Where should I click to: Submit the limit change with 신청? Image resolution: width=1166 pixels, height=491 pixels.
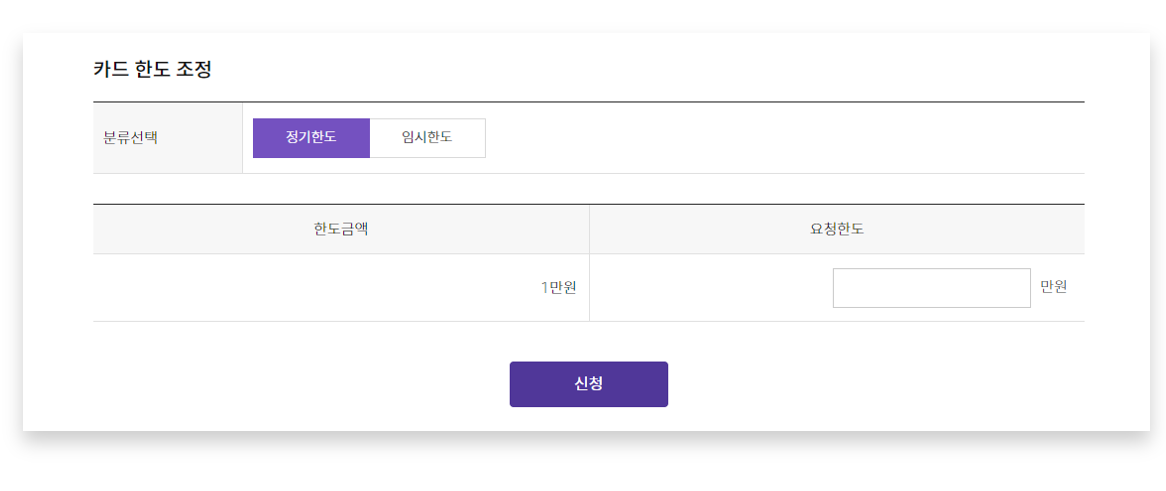pyautogui.click(x=588, y=384)
